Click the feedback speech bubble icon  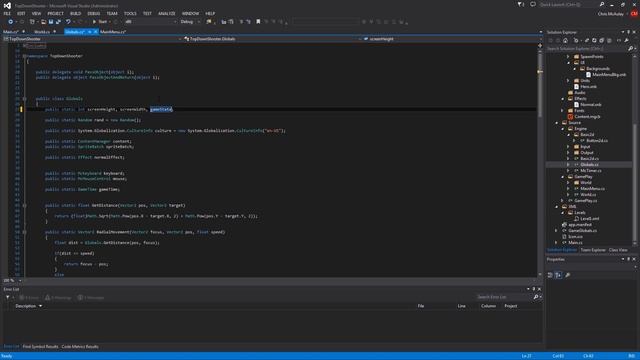click(533, 4)
